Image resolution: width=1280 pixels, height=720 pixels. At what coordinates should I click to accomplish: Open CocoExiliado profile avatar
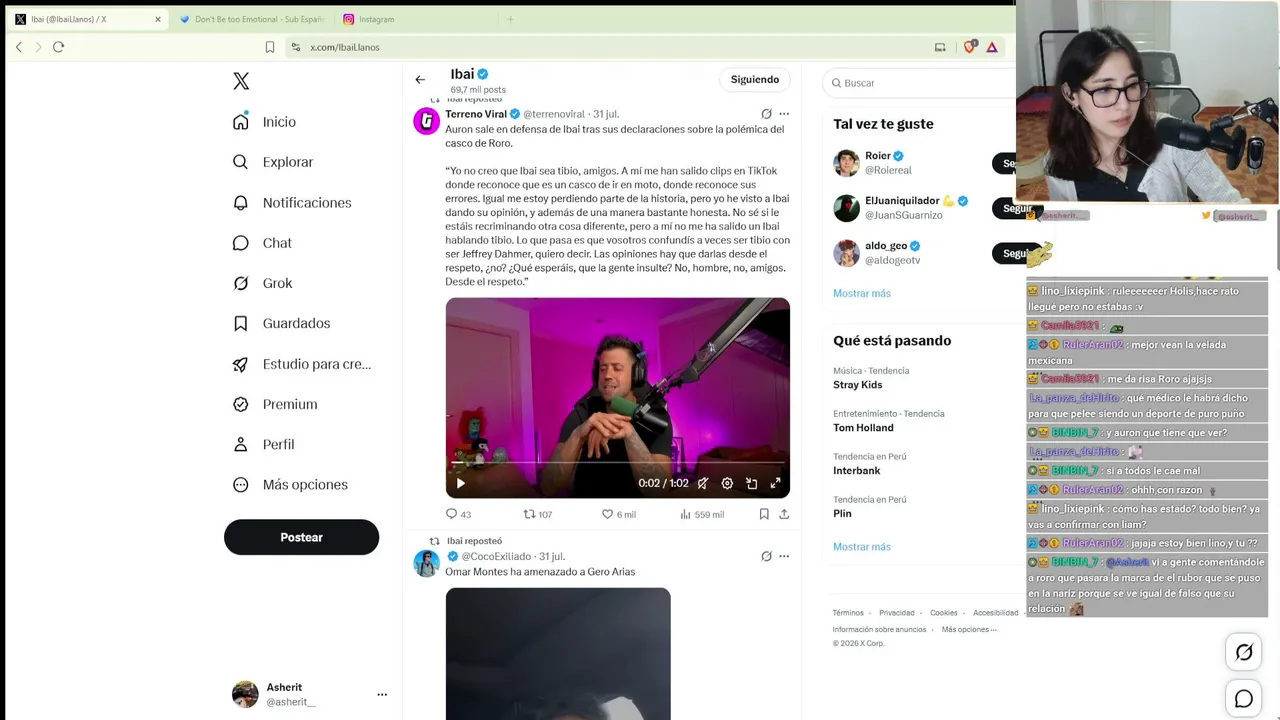(x=427, y=563)
